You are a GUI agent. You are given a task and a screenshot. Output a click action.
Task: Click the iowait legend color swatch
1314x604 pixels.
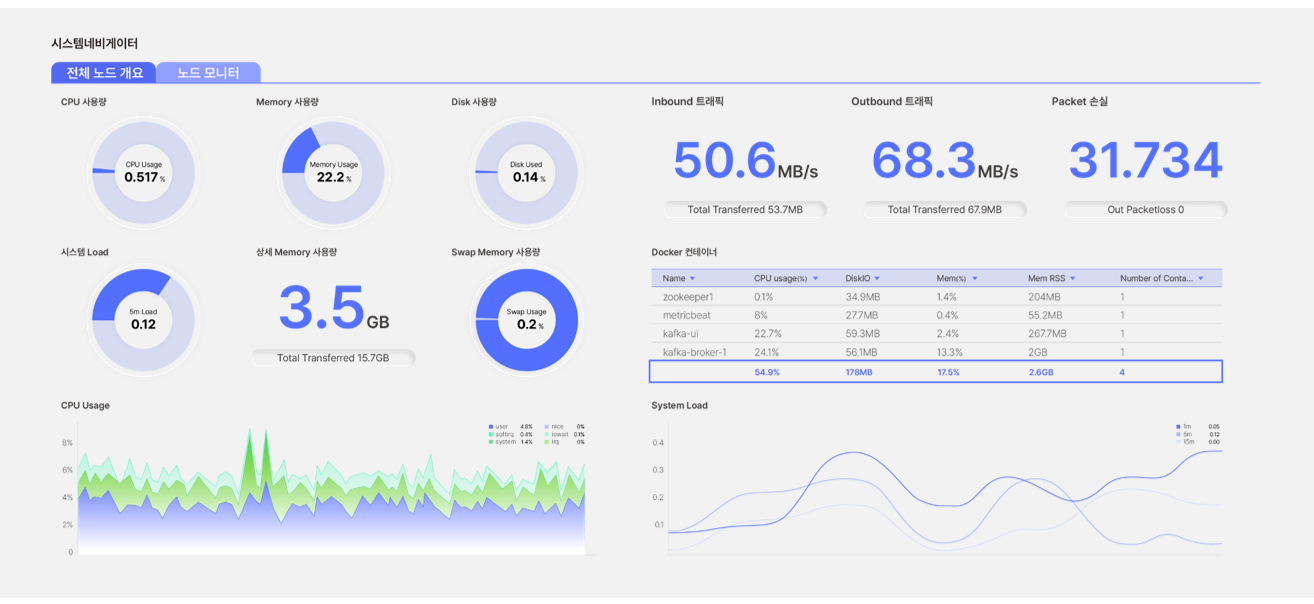(546, 434)
